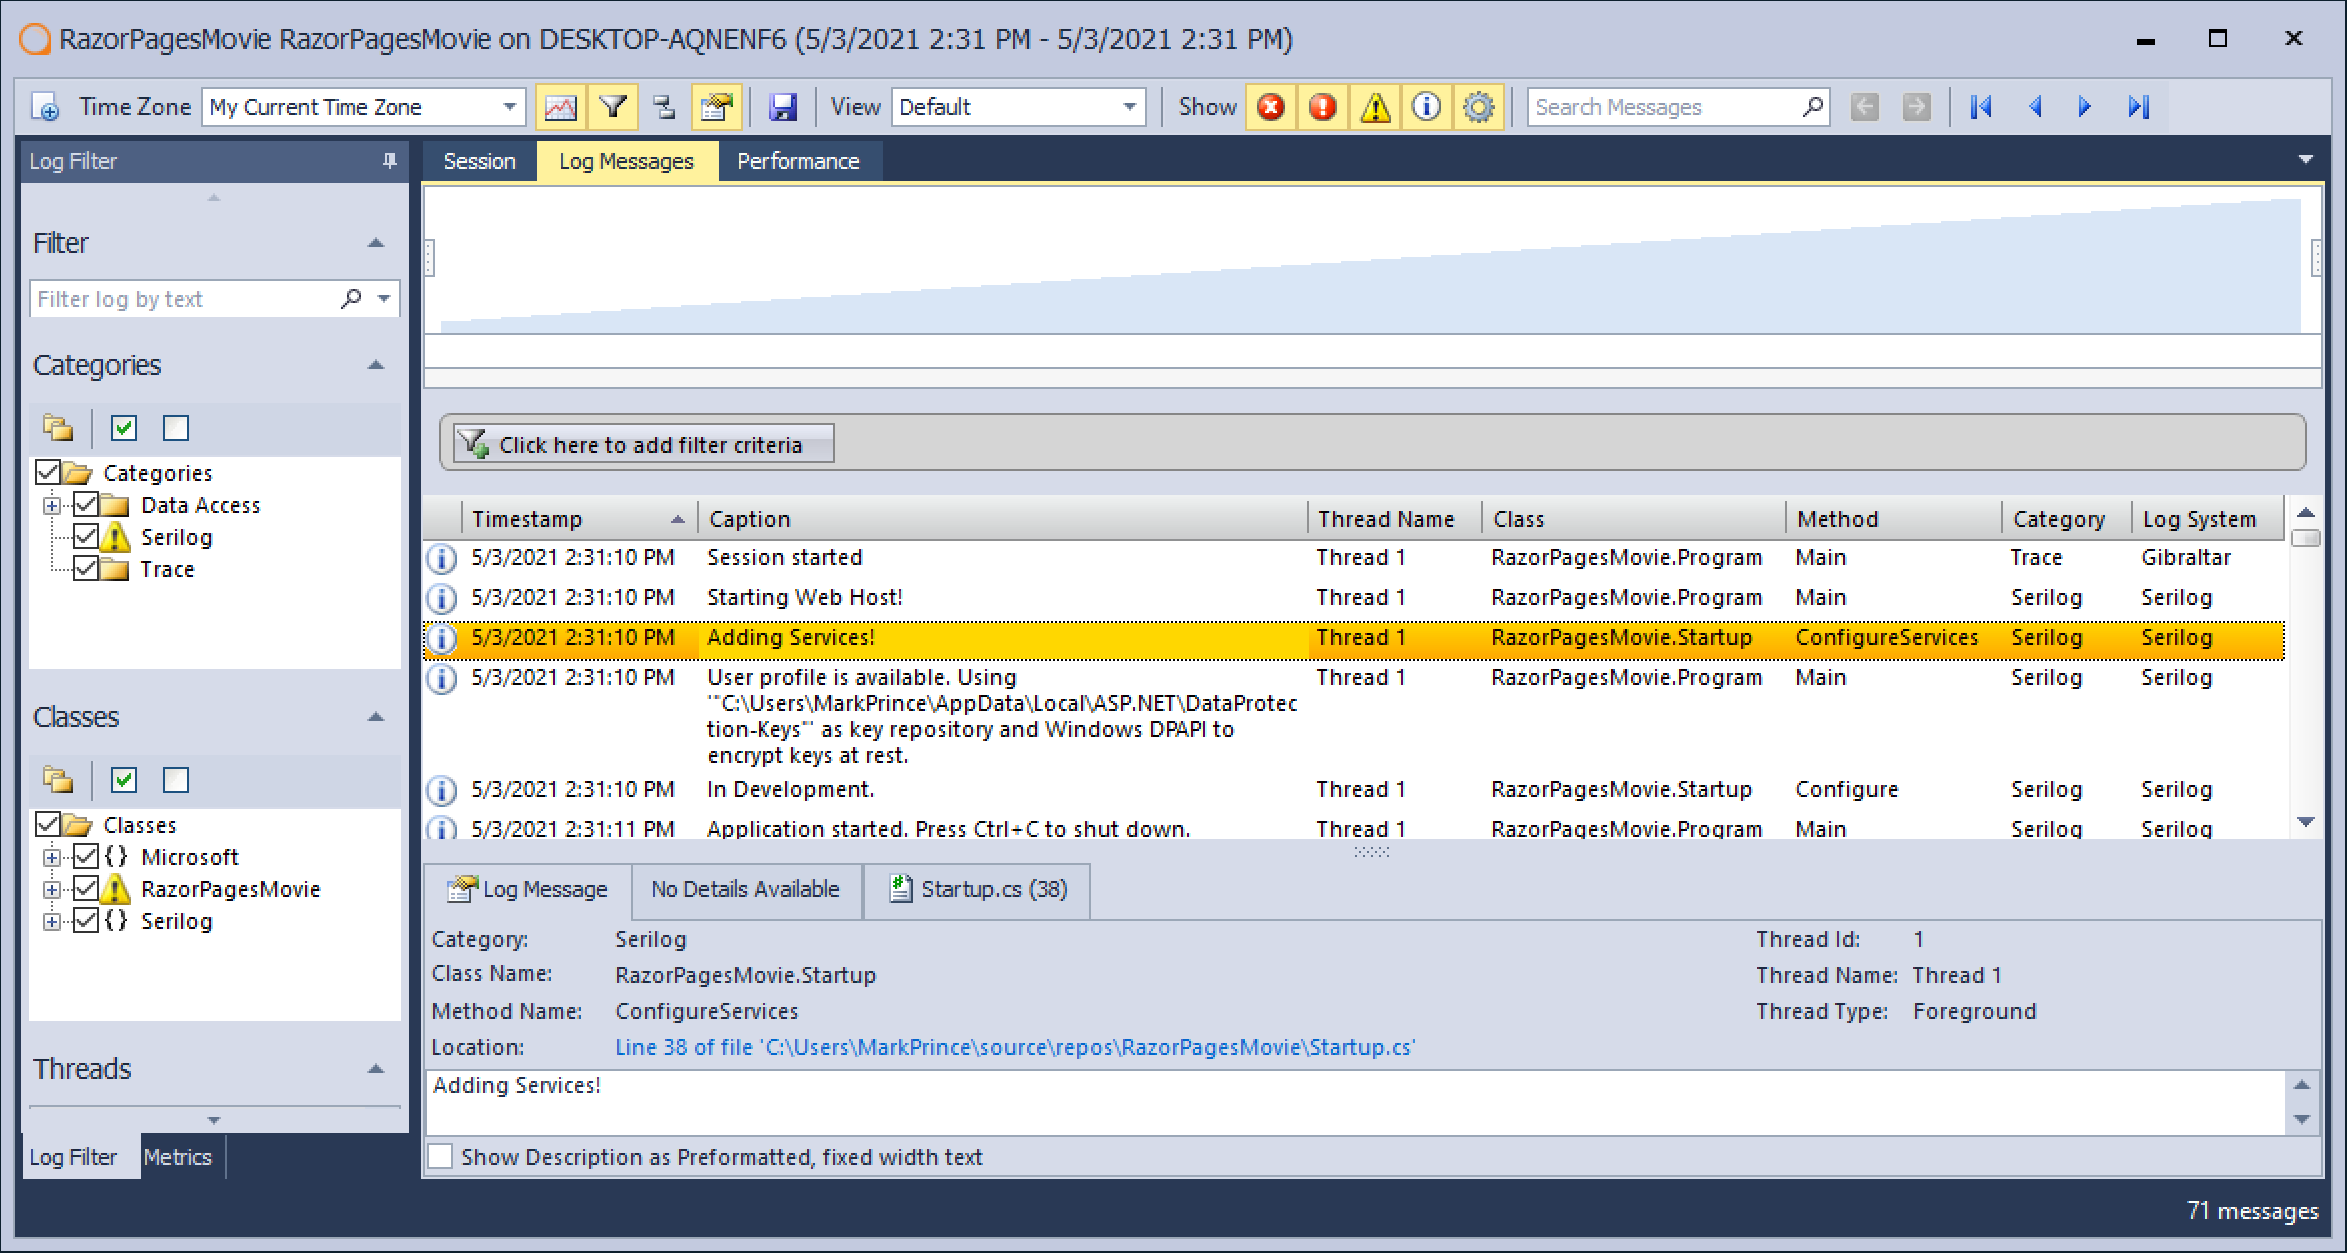Click the magnifier in Filter log by text
Viewport: 2347px width, 1253px height.
(x=351, y=299)
